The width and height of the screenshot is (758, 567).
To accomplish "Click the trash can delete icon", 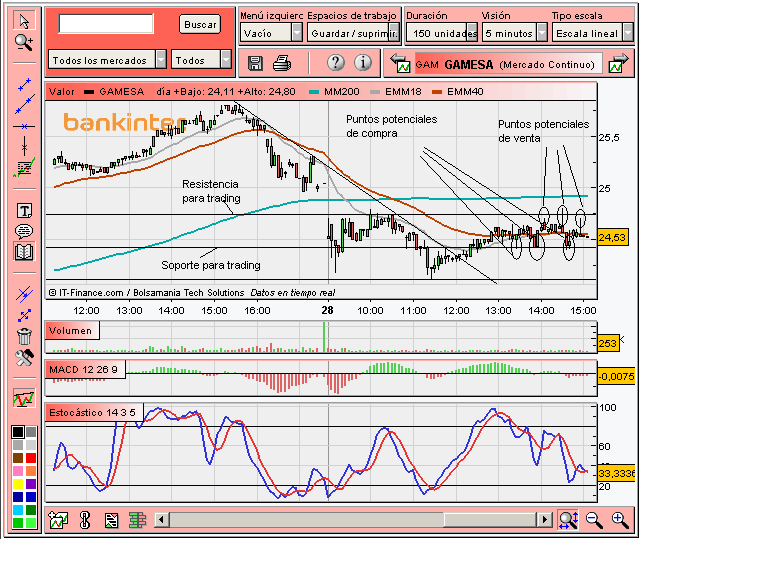I will click(24, 336).
